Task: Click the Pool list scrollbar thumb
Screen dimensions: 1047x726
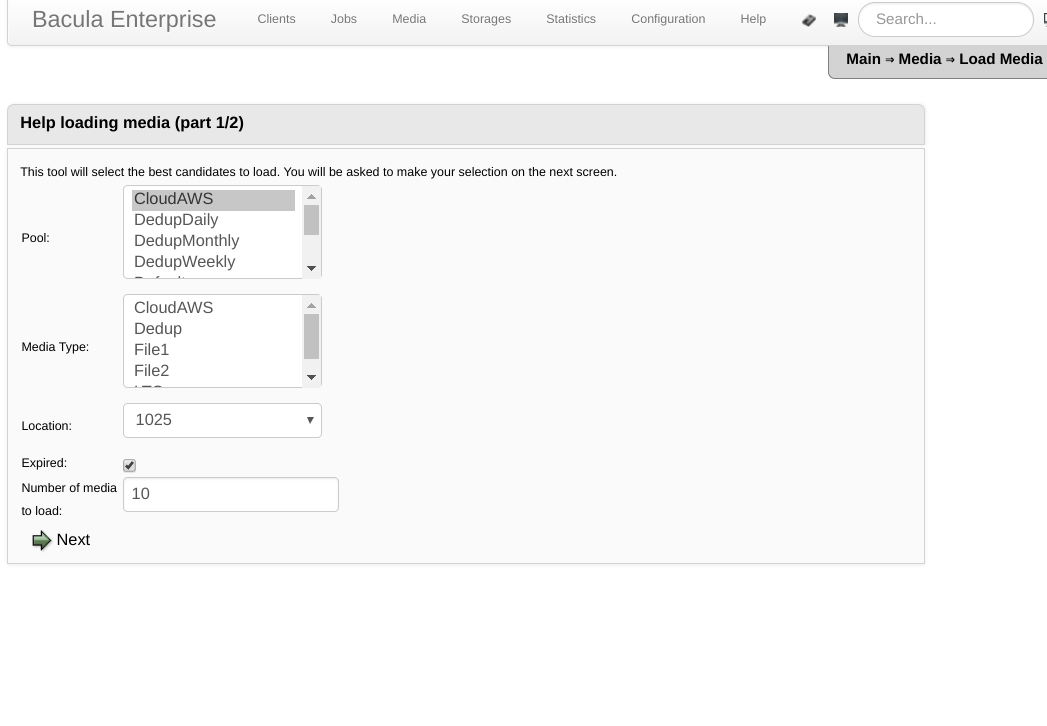Action: [311, 220]
